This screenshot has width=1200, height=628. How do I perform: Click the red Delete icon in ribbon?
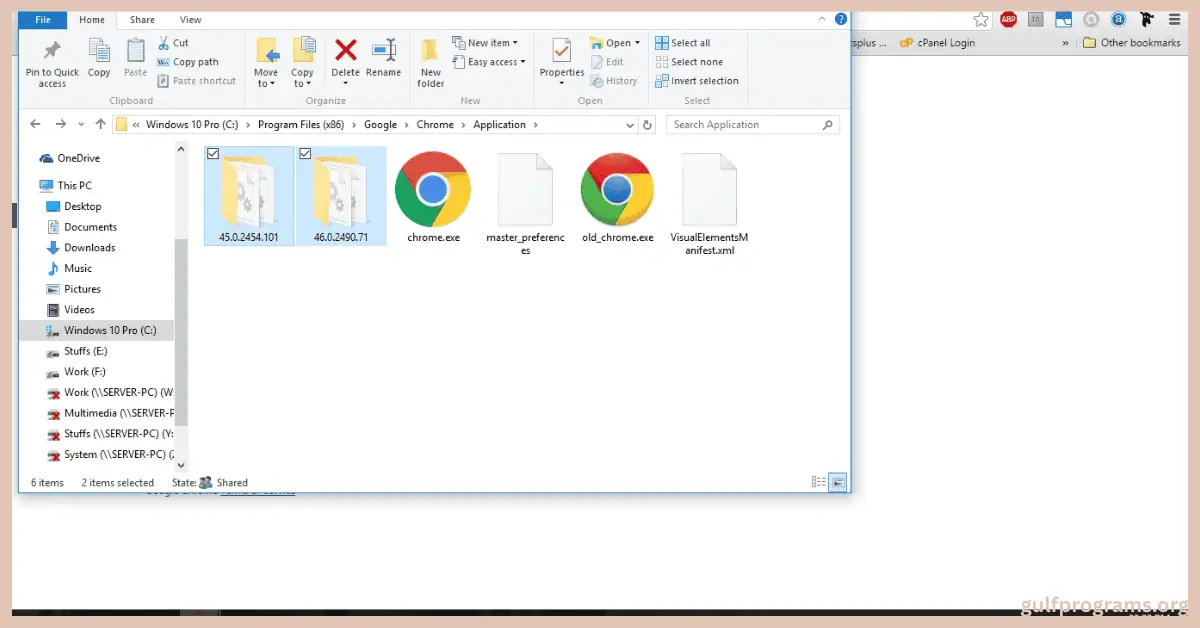tap(346, 51)
